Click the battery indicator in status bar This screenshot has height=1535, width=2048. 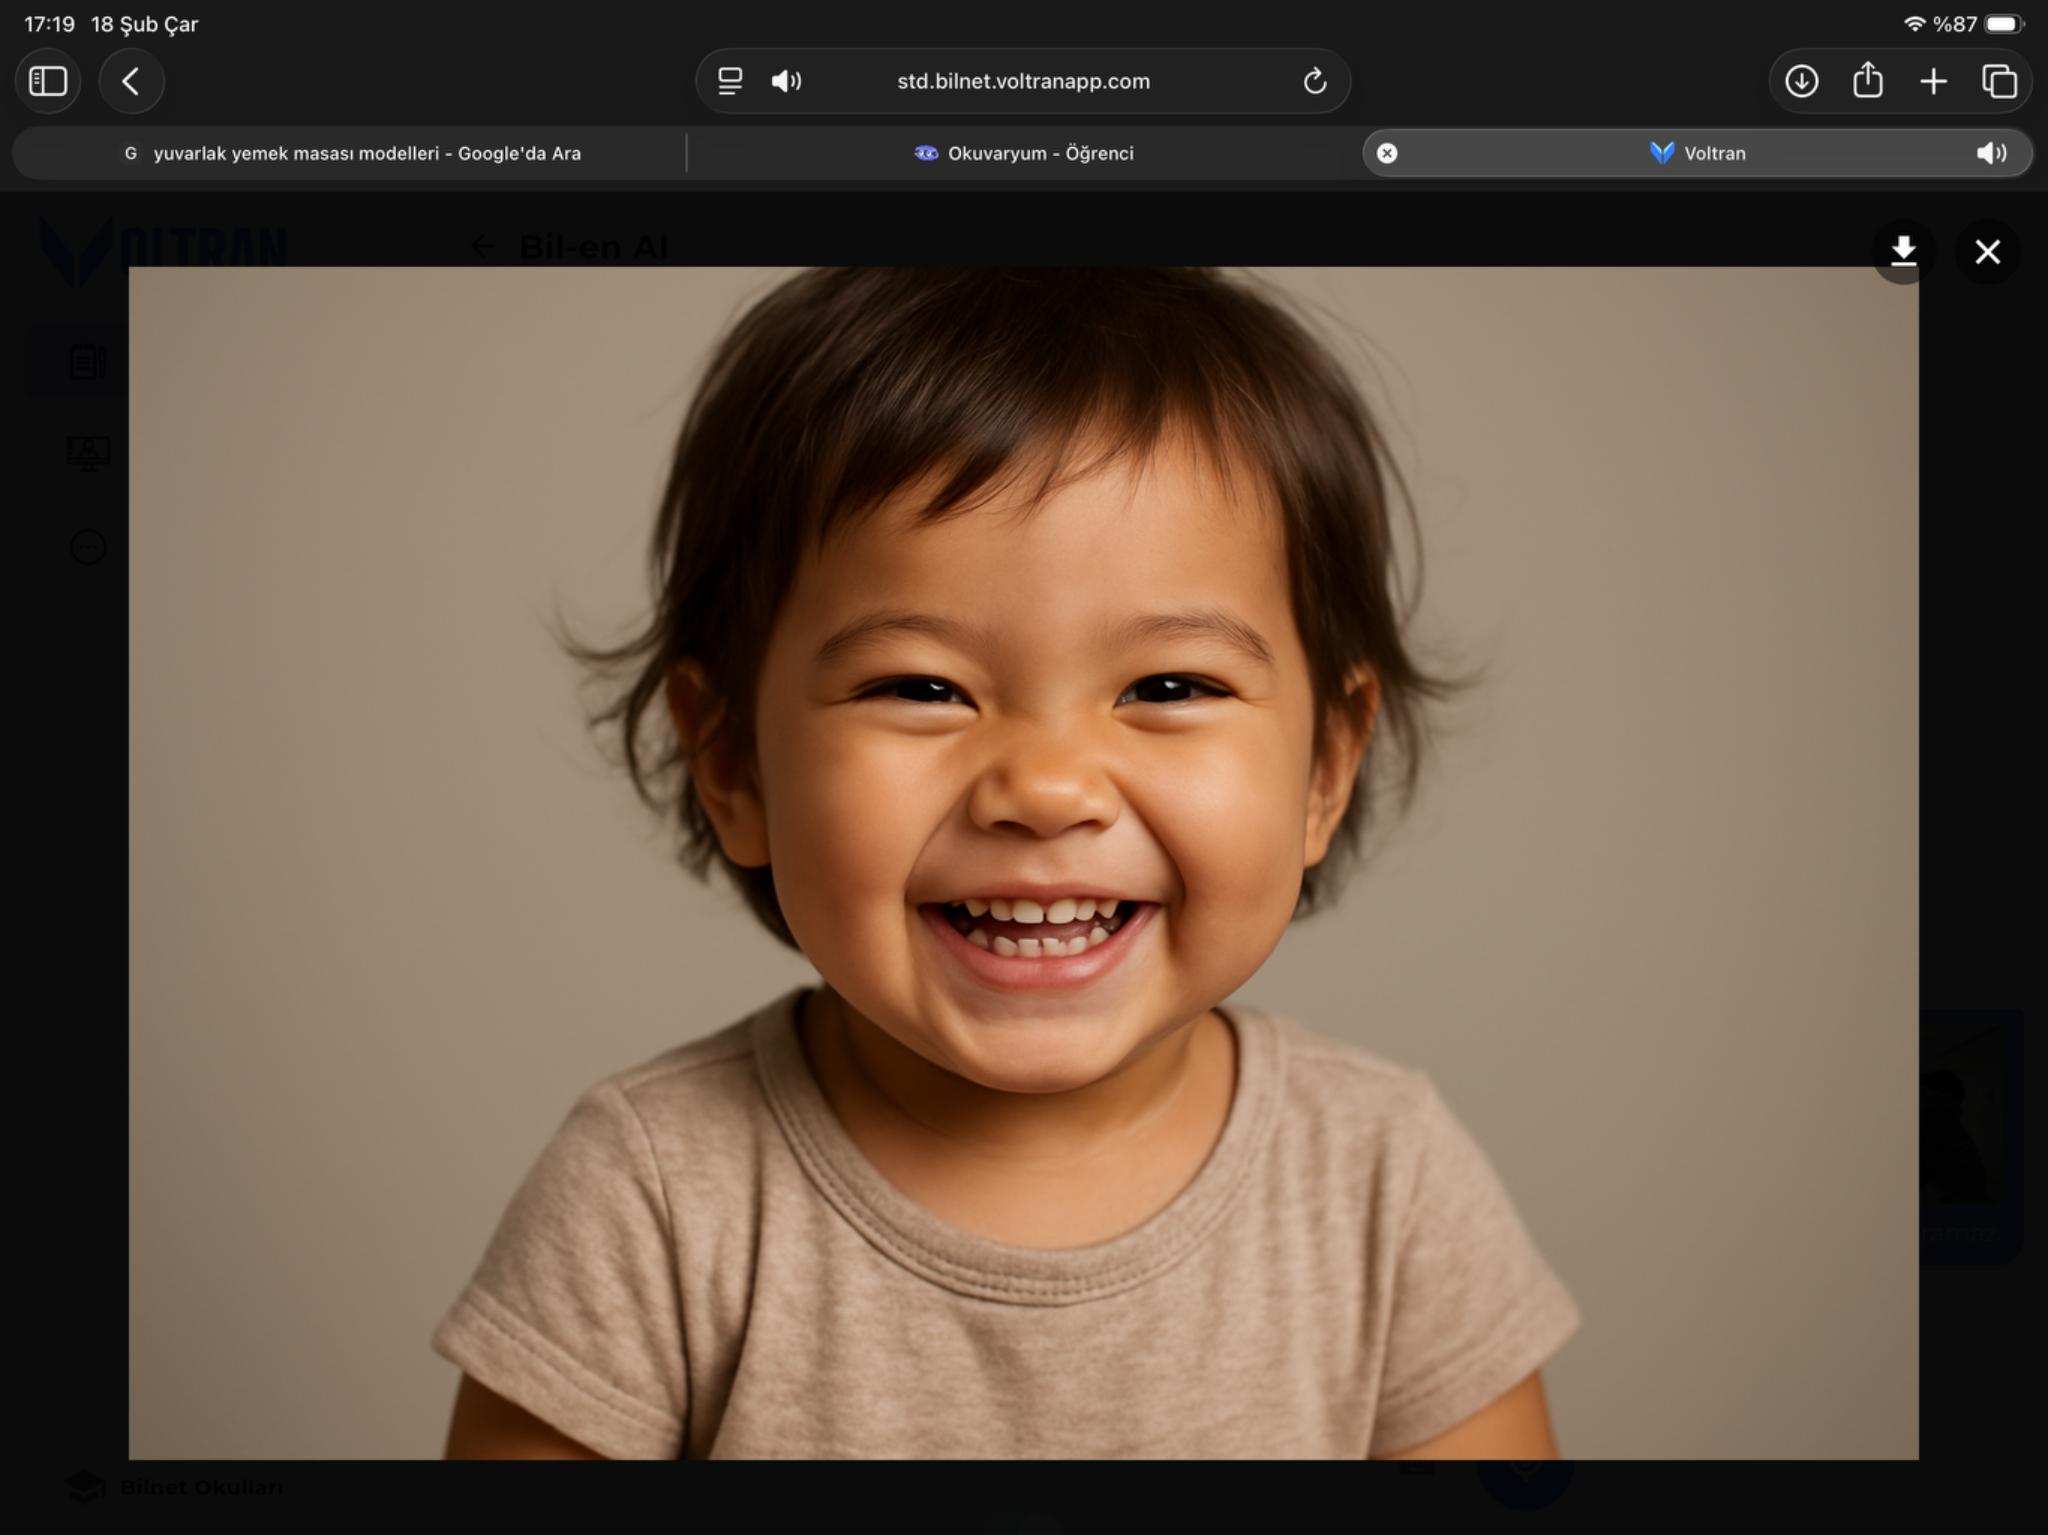tap(2003, 24)
